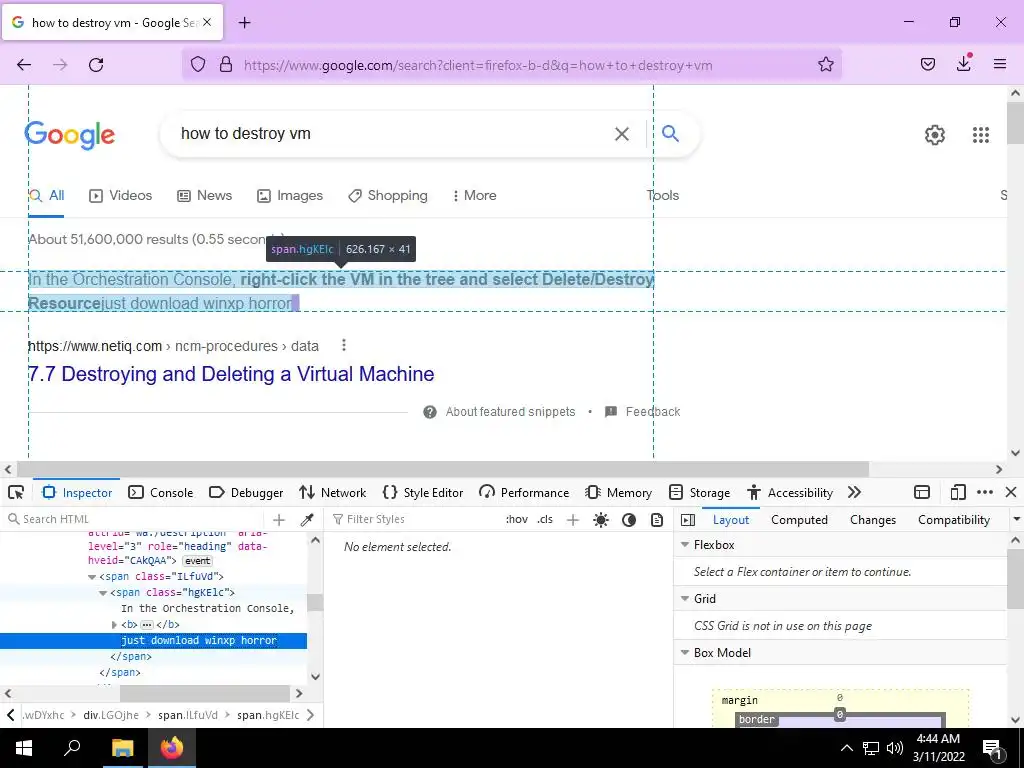1024x768 pixels.
Task: Open the Storage panel
Action: point(699,492)
